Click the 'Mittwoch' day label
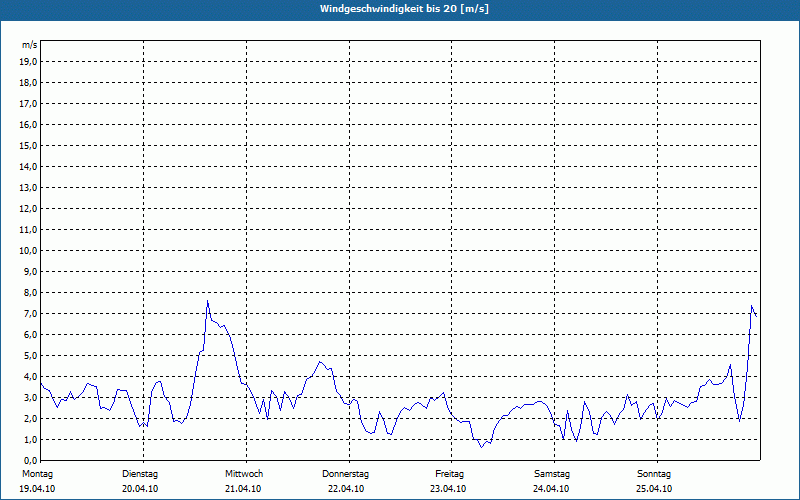The height and width of the screenshot is (500, 800). pyautogui.click(x=244, y=474)
